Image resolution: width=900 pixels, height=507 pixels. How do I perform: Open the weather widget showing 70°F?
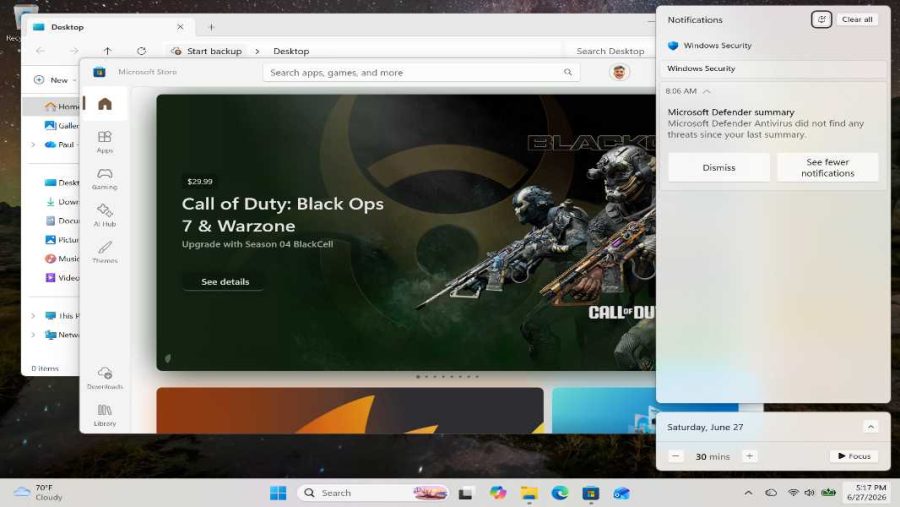point(39,492)
